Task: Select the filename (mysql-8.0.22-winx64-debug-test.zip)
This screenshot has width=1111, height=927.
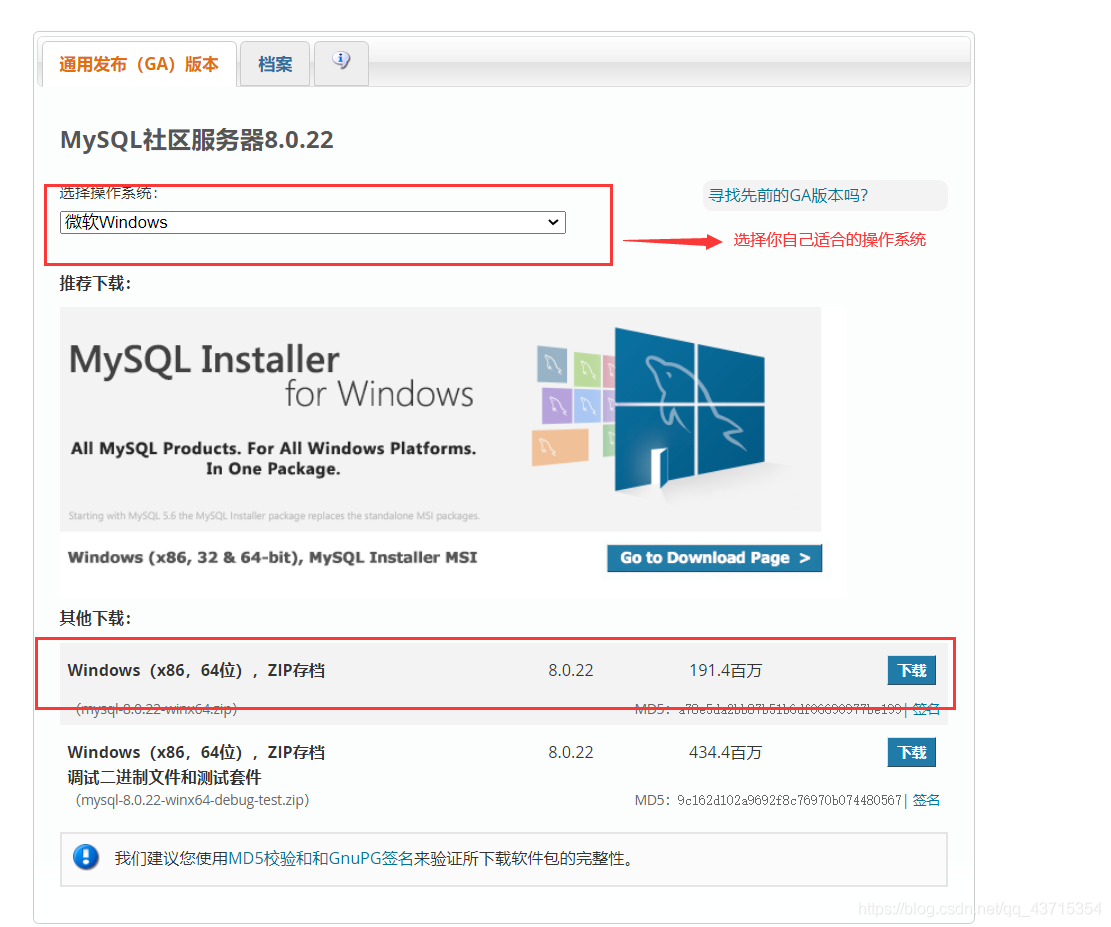Action: (192, 800)
